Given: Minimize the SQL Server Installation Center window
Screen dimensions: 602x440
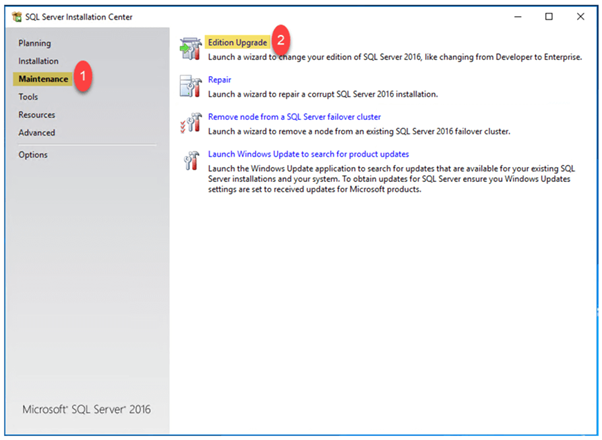Looking at the screenshot, I should click(518, 17).
